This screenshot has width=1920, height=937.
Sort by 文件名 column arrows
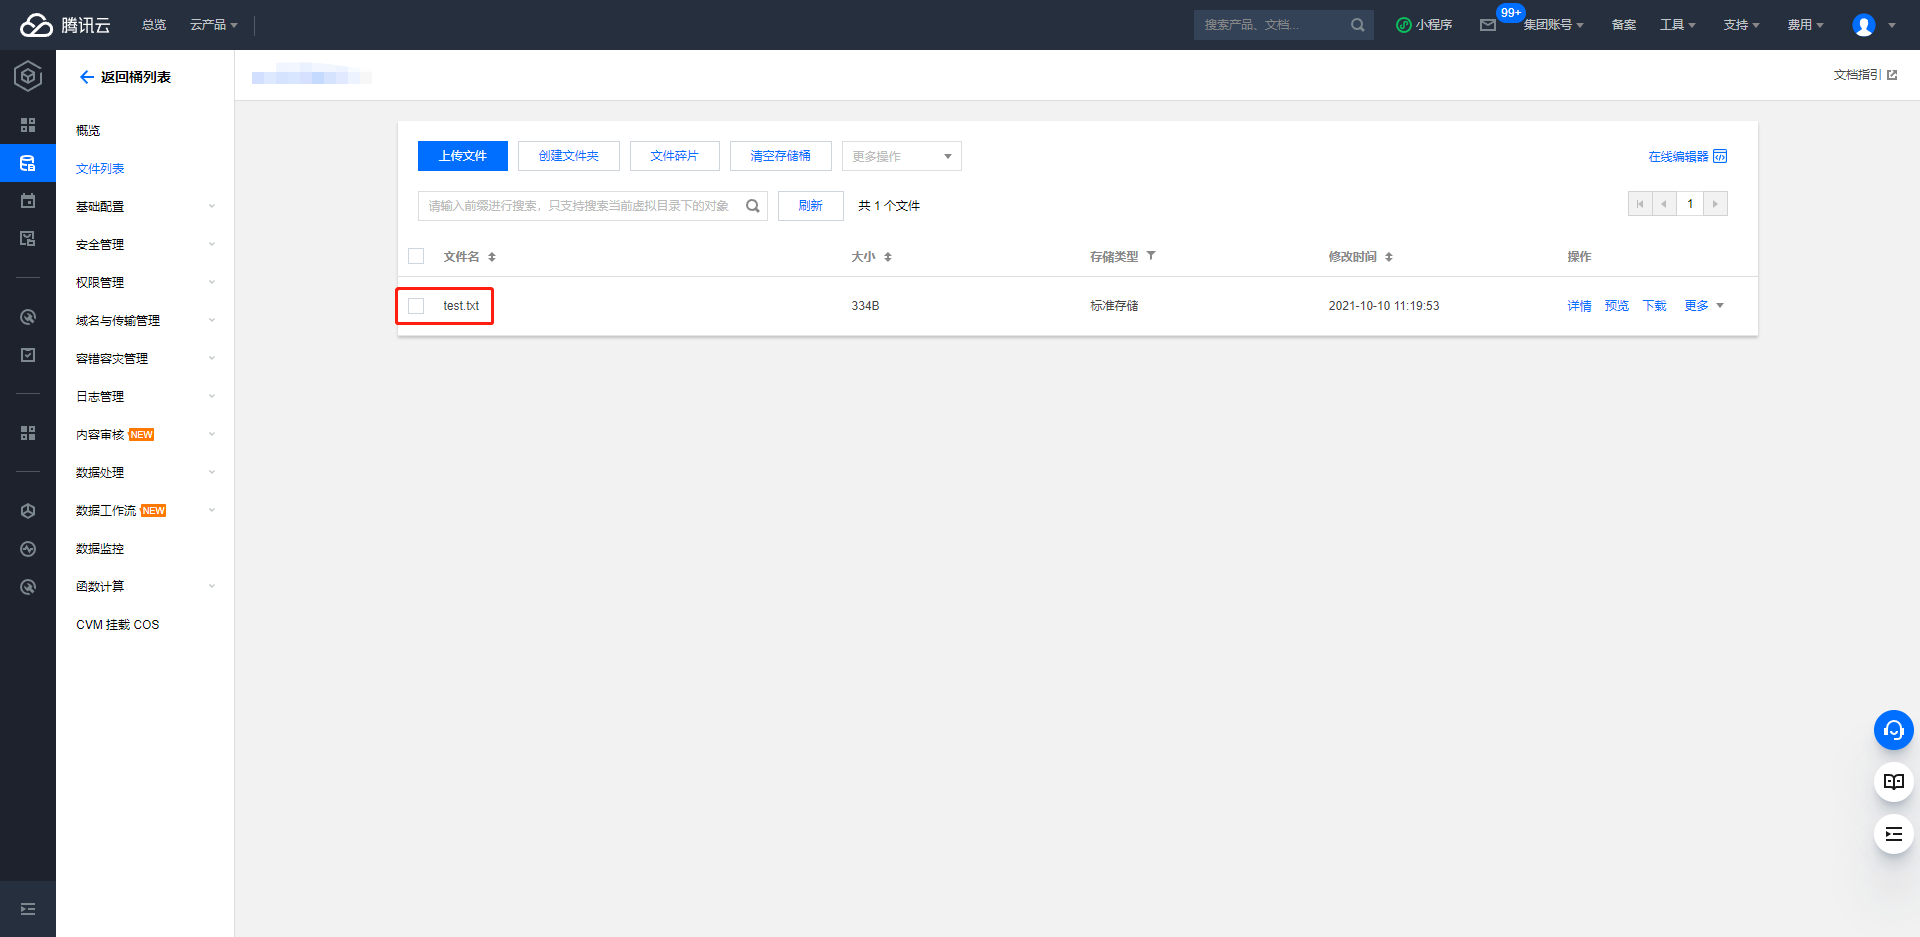(x=492, y=257)
